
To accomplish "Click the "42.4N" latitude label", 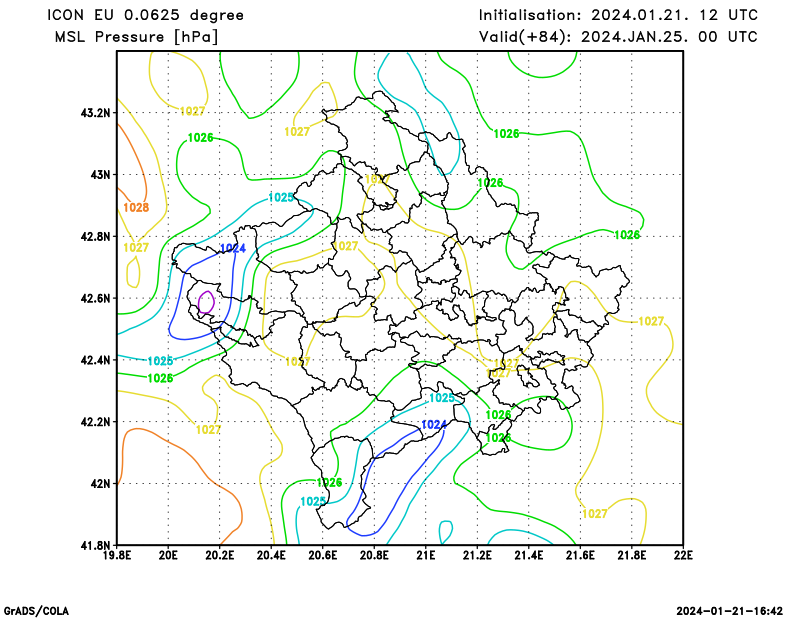I will coord(95,360).
